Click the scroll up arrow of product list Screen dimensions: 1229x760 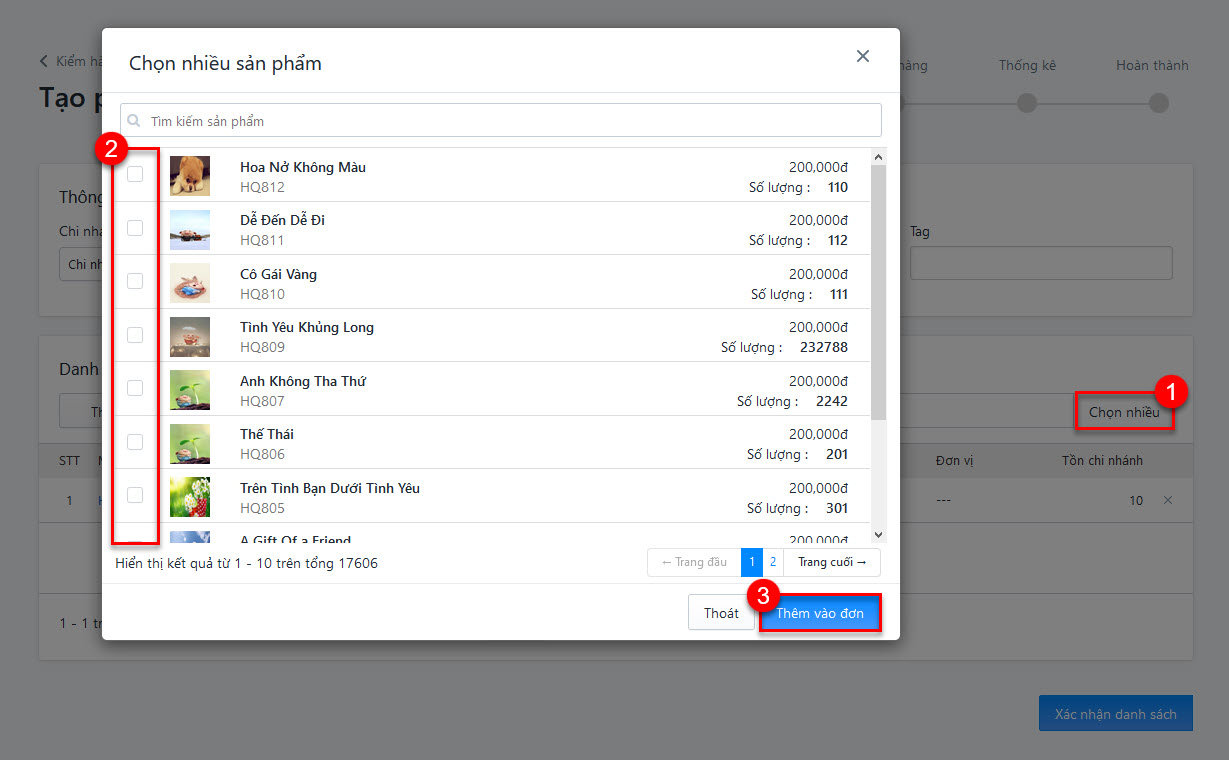coord(878,157)
